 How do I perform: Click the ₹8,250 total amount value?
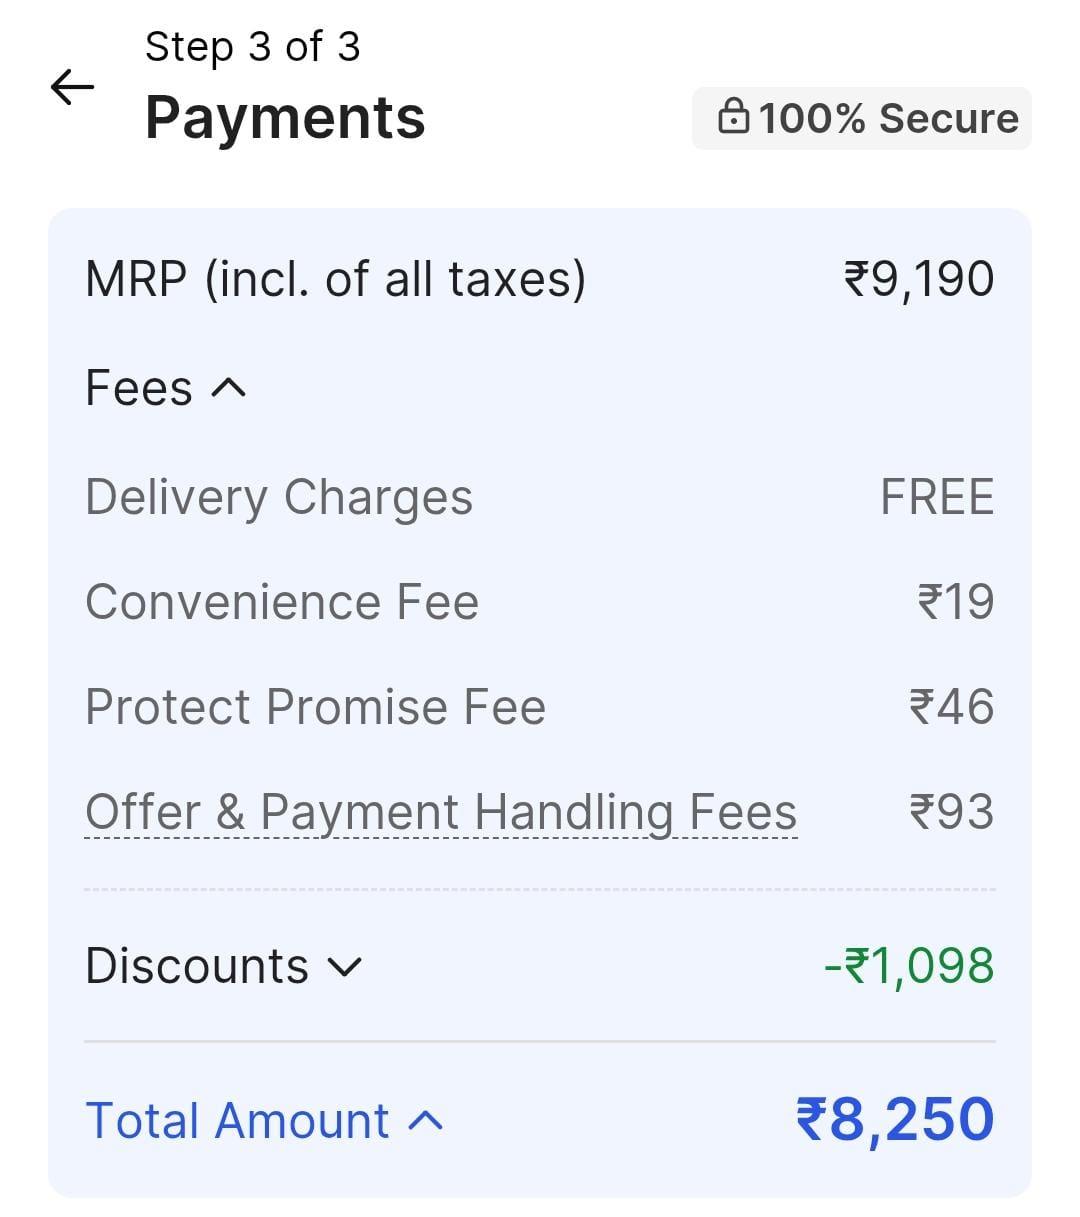point(895,1119)
